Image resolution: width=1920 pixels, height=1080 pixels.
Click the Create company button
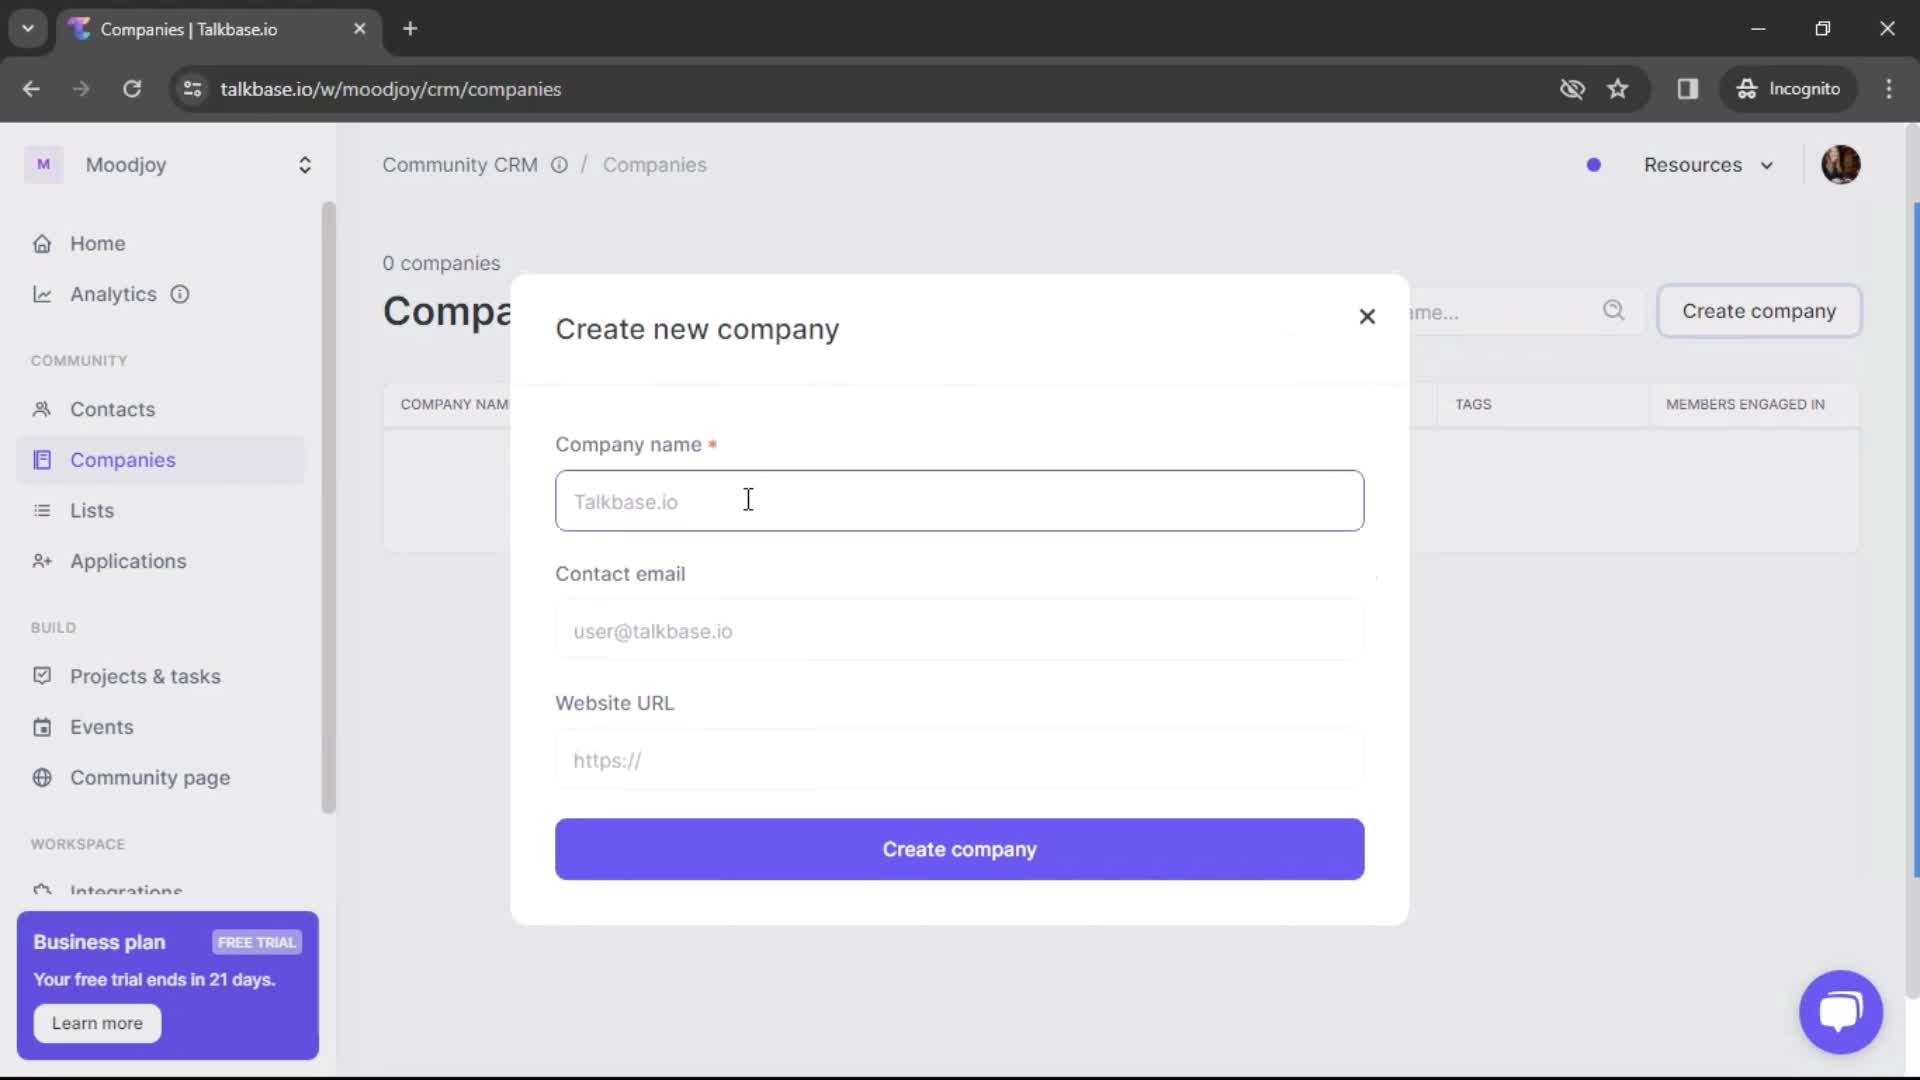click(x=960, y=849)
